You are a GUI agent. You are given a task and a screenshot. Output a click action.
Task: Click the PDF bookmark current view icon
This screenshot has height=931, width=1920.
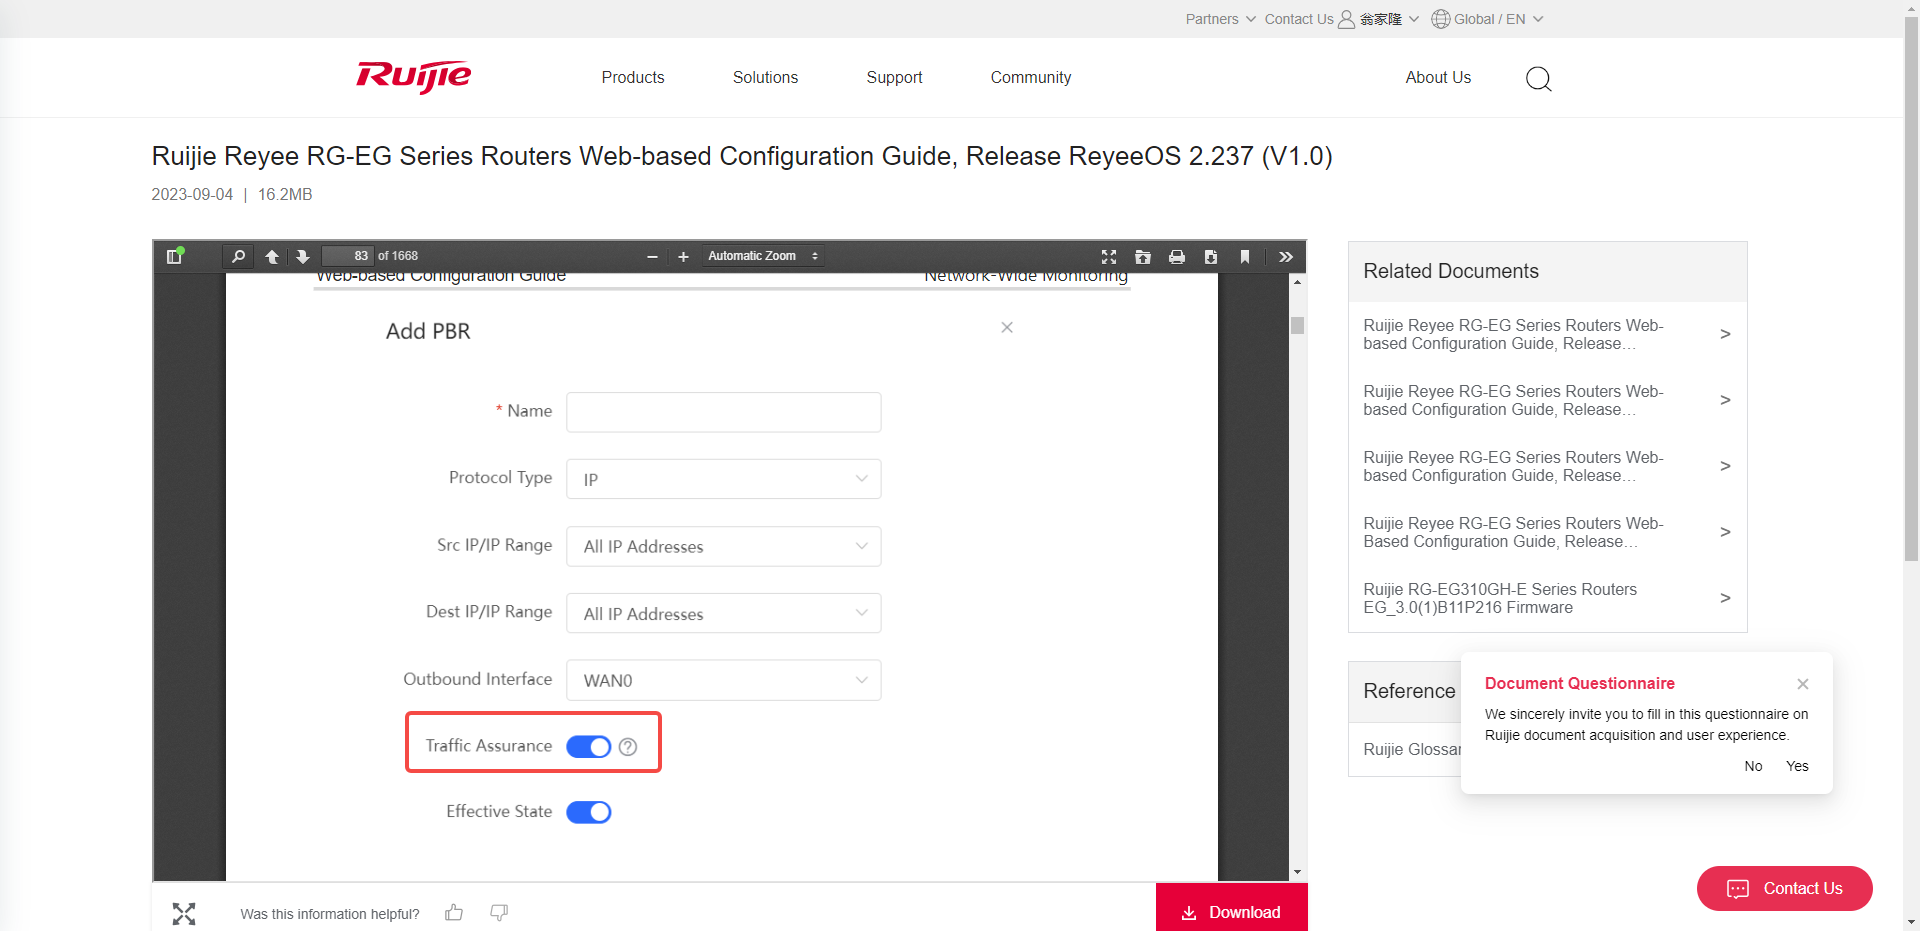point(1245,257)
